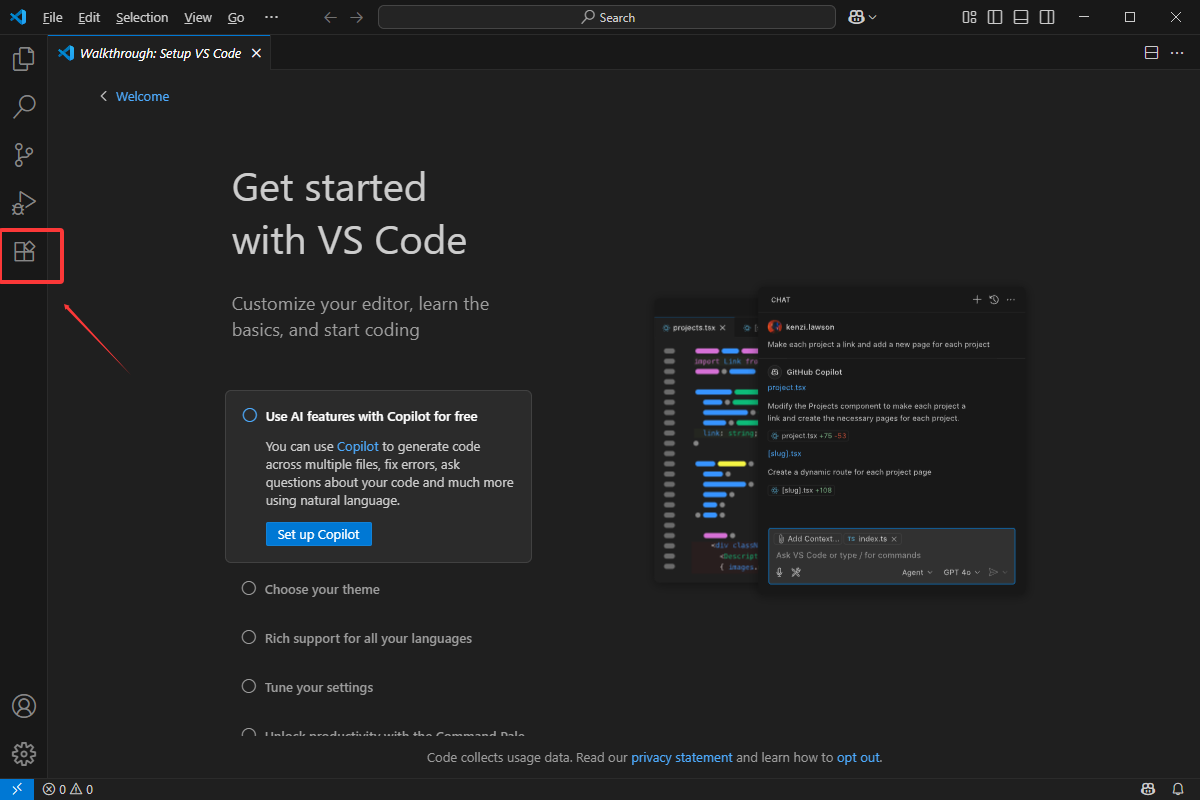Screen dimensions: 1200x800
Task: Open the privacy statement link
Action: [x=681, y=757]
